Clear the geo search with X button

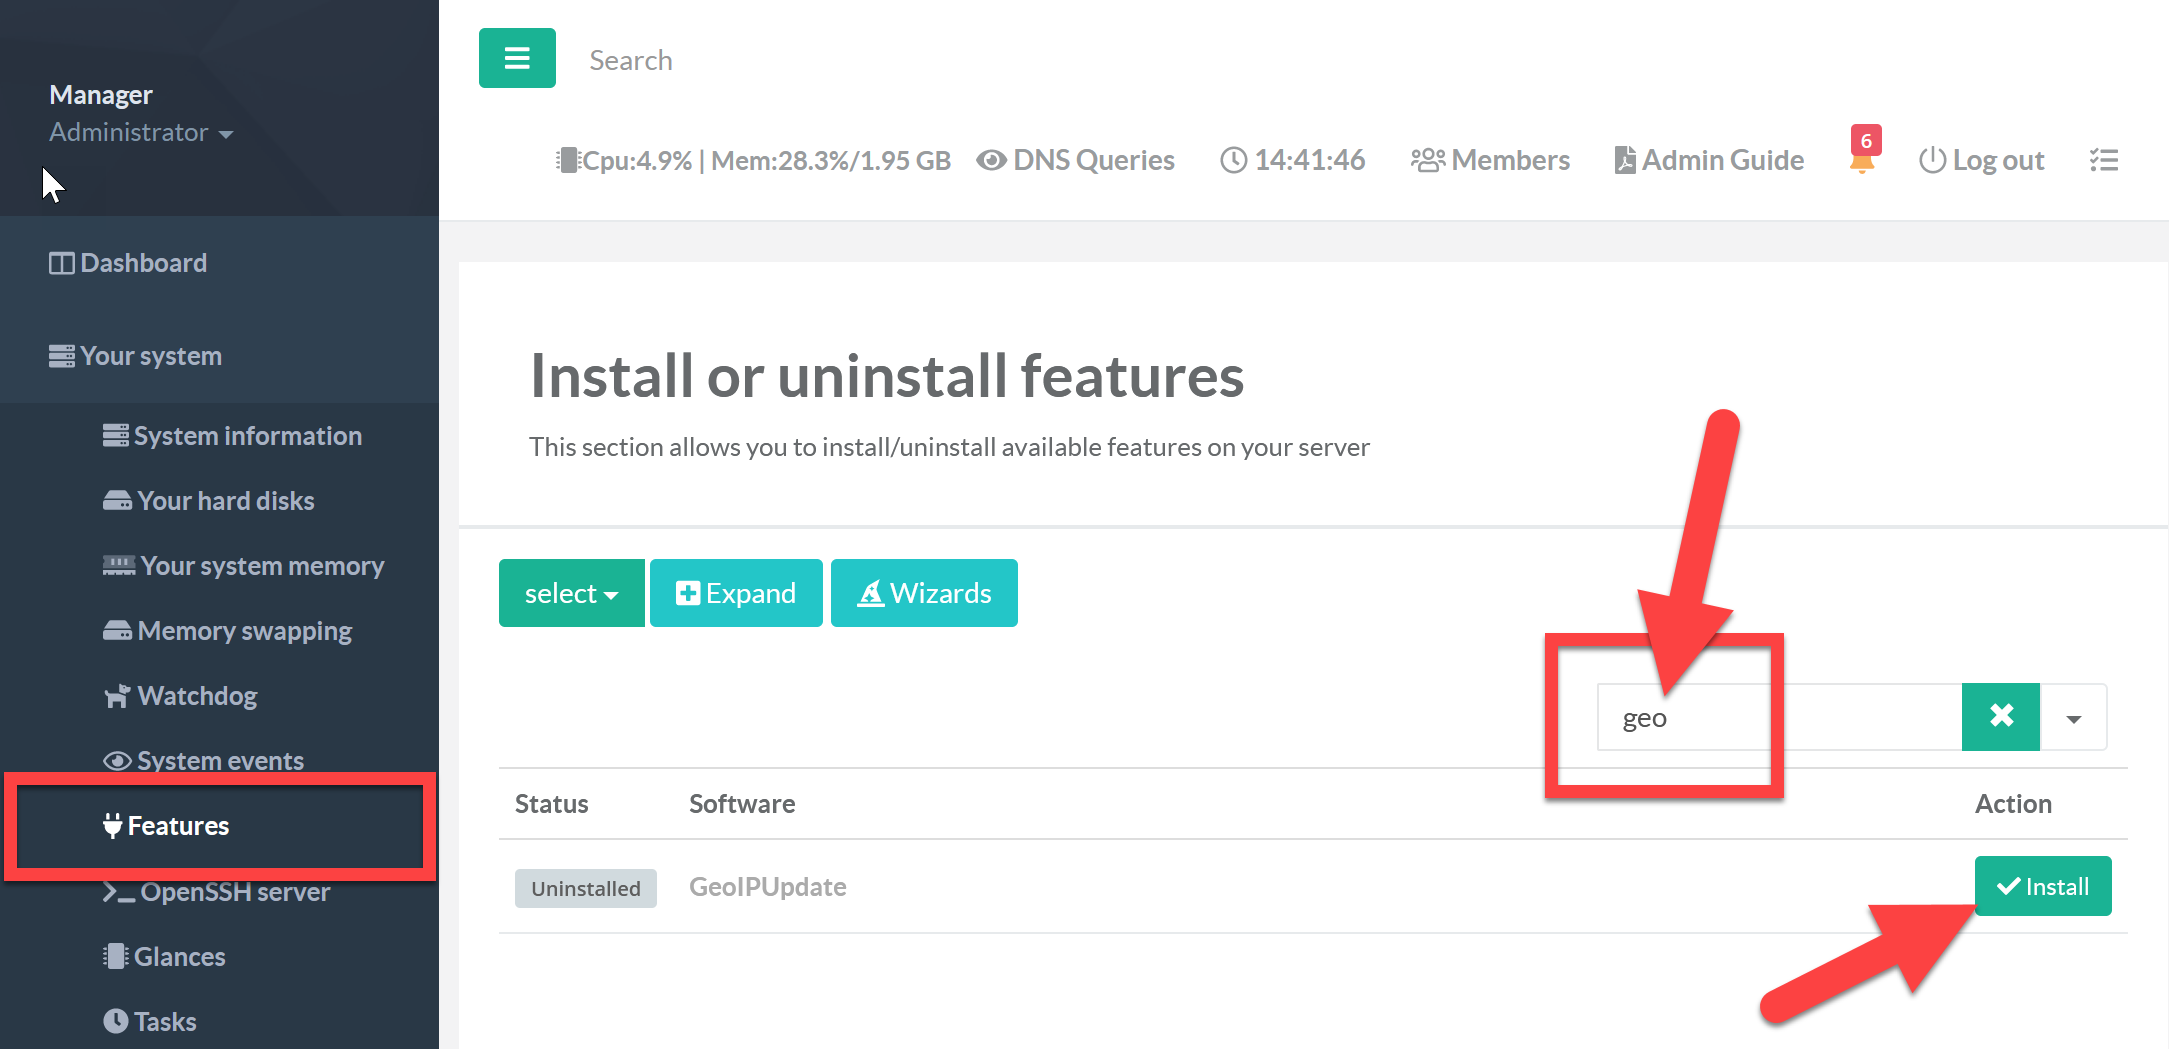click(2000, 717)
